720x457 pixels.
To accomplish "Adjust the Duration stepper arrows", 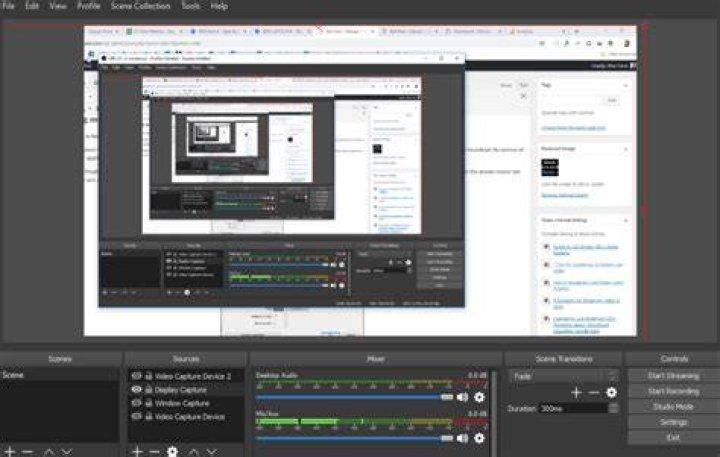I will coord(613,408).
